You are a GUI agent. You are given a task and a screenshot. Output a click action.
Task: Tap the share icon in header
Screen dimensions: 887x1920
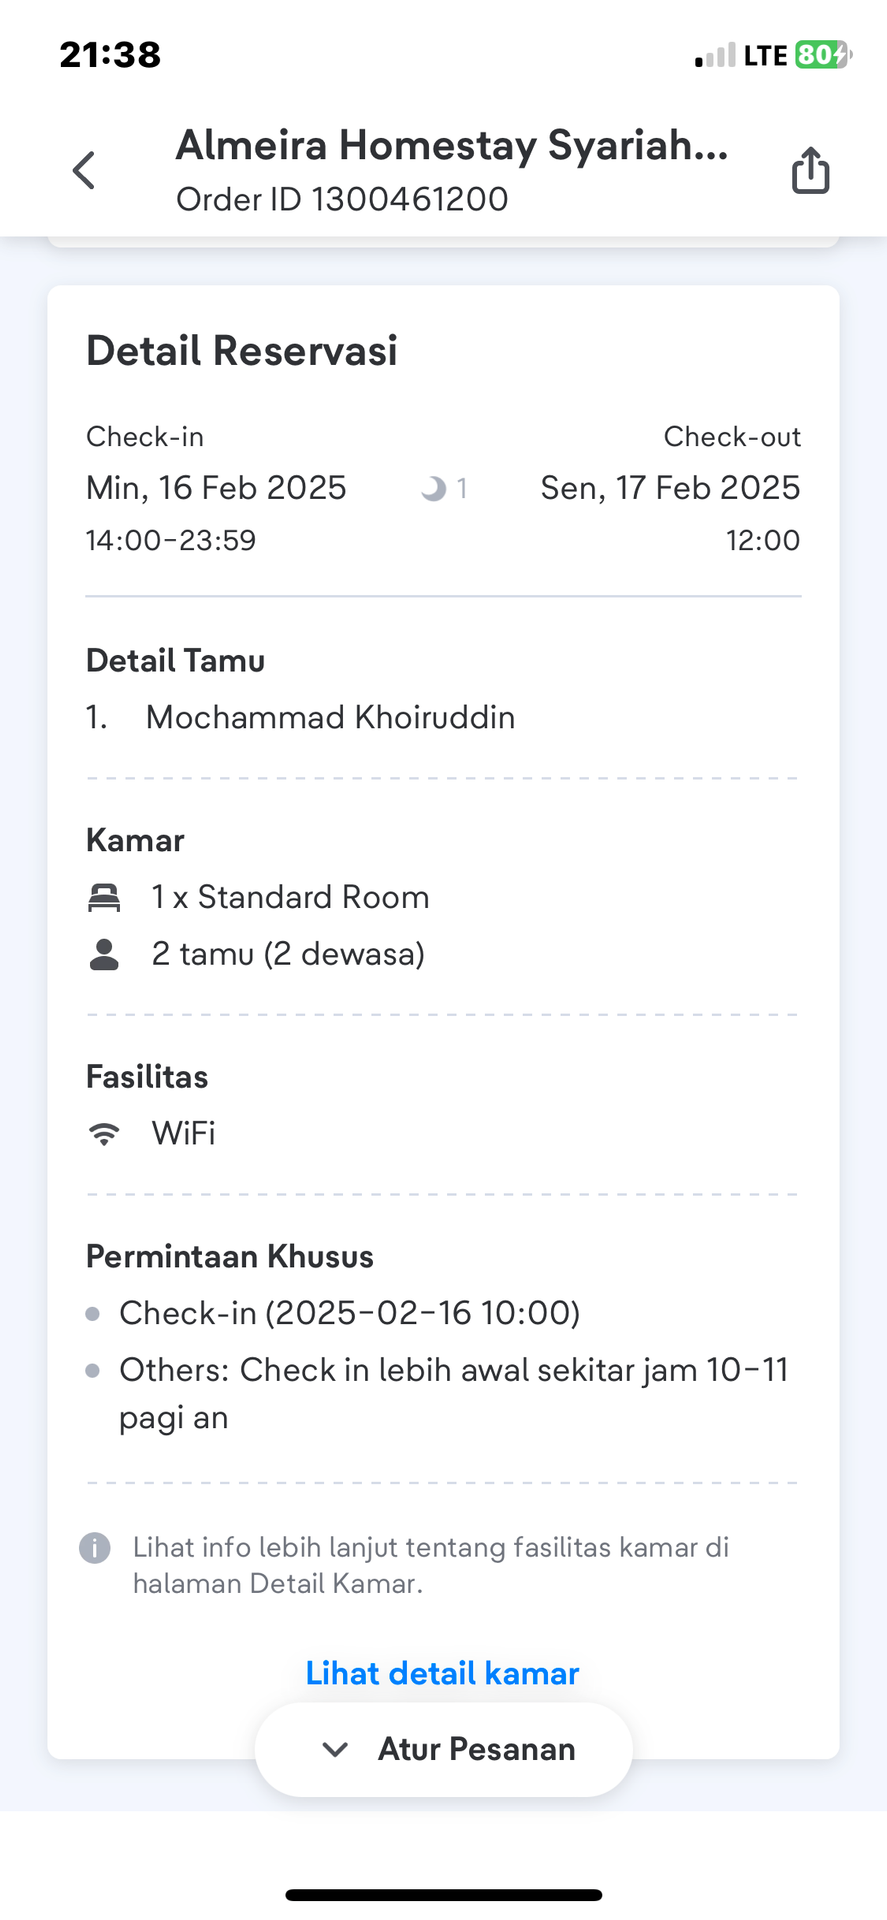(x=810, y=170)
